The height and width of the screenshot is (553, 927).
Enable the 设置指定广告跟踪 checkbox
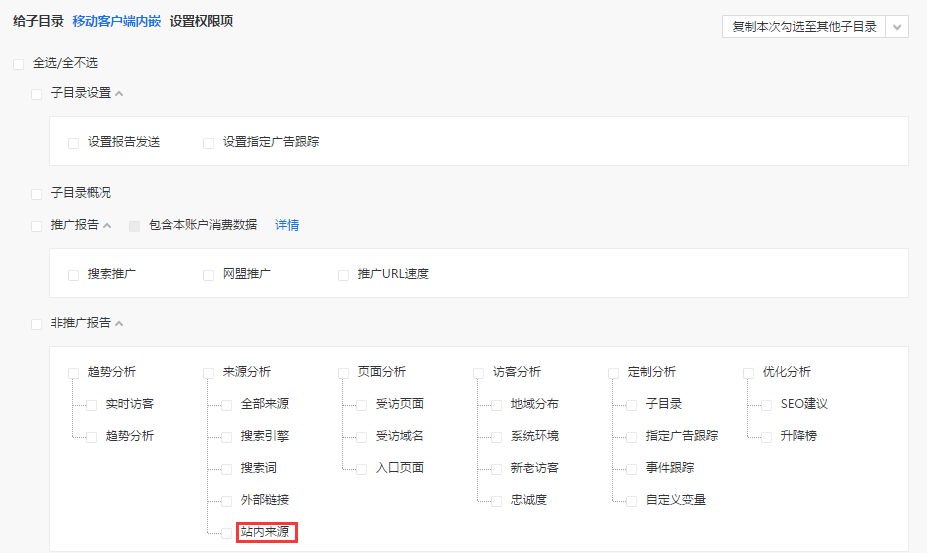click(209, 143)
